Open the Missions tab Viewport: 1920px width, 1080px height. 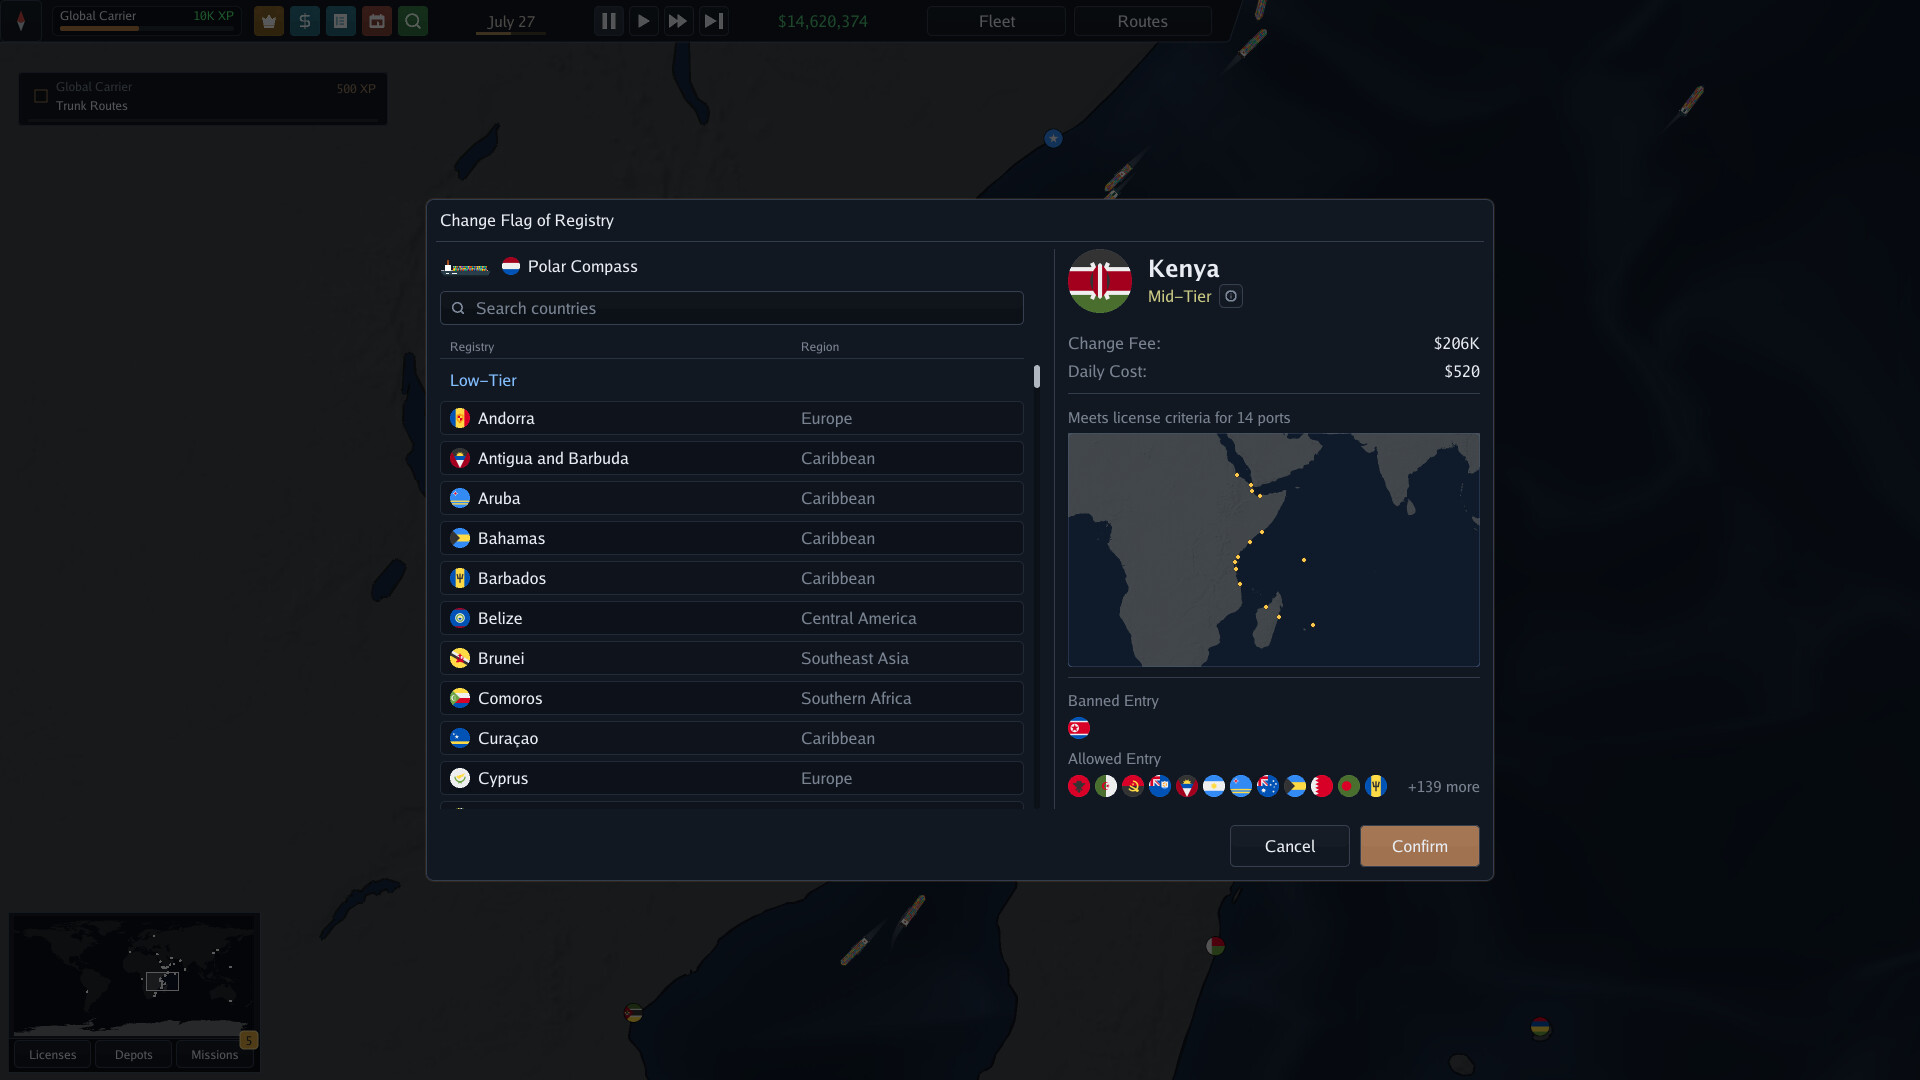pyautogui.click(x=214, y=1054)
